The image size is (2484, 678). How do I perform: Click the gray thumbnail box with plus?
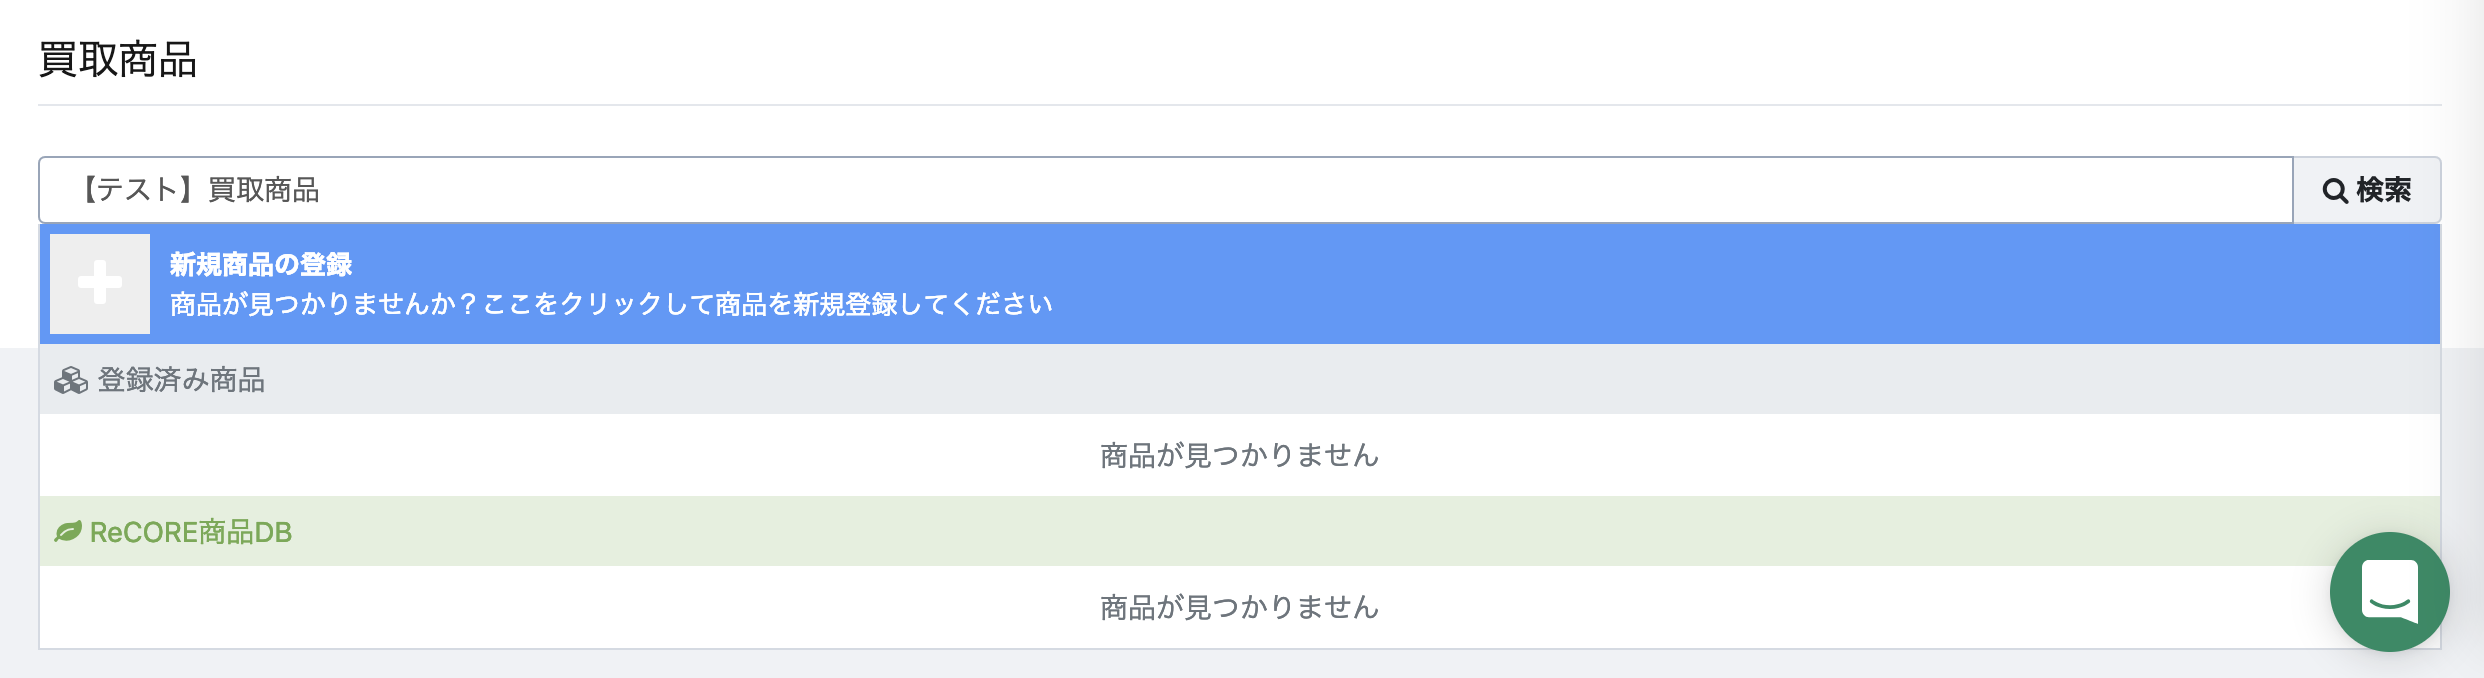pos(100,284)
